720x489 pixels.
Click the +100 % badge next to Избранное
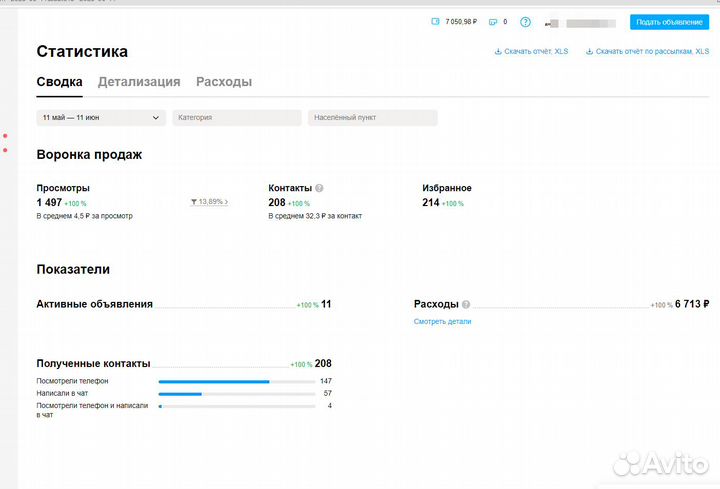click(453, 203)
